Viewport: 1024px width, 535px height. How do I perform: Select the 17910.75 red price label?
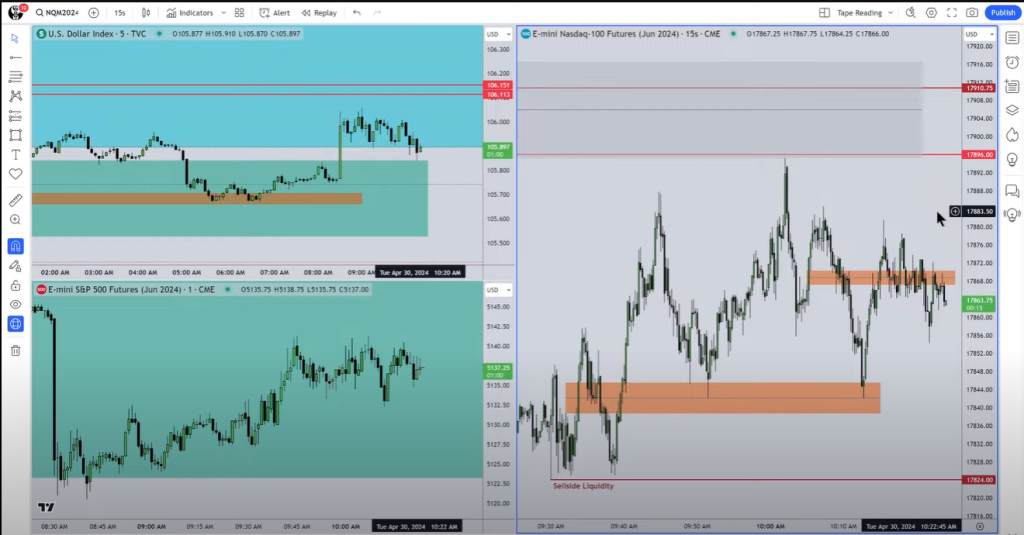[x=978, y=88]
